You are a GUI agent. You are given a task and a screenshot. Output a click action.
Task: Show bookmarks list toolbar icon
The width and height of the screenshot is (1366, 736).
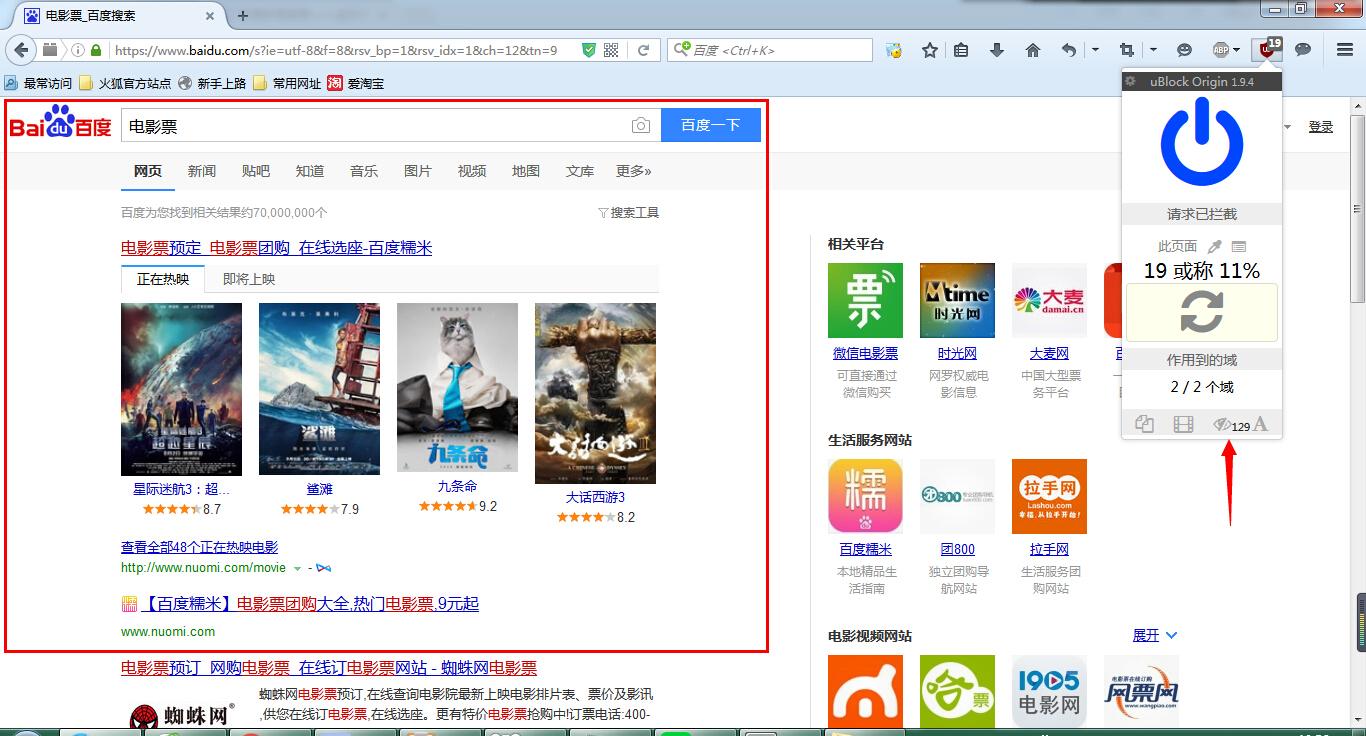(961, 50)
